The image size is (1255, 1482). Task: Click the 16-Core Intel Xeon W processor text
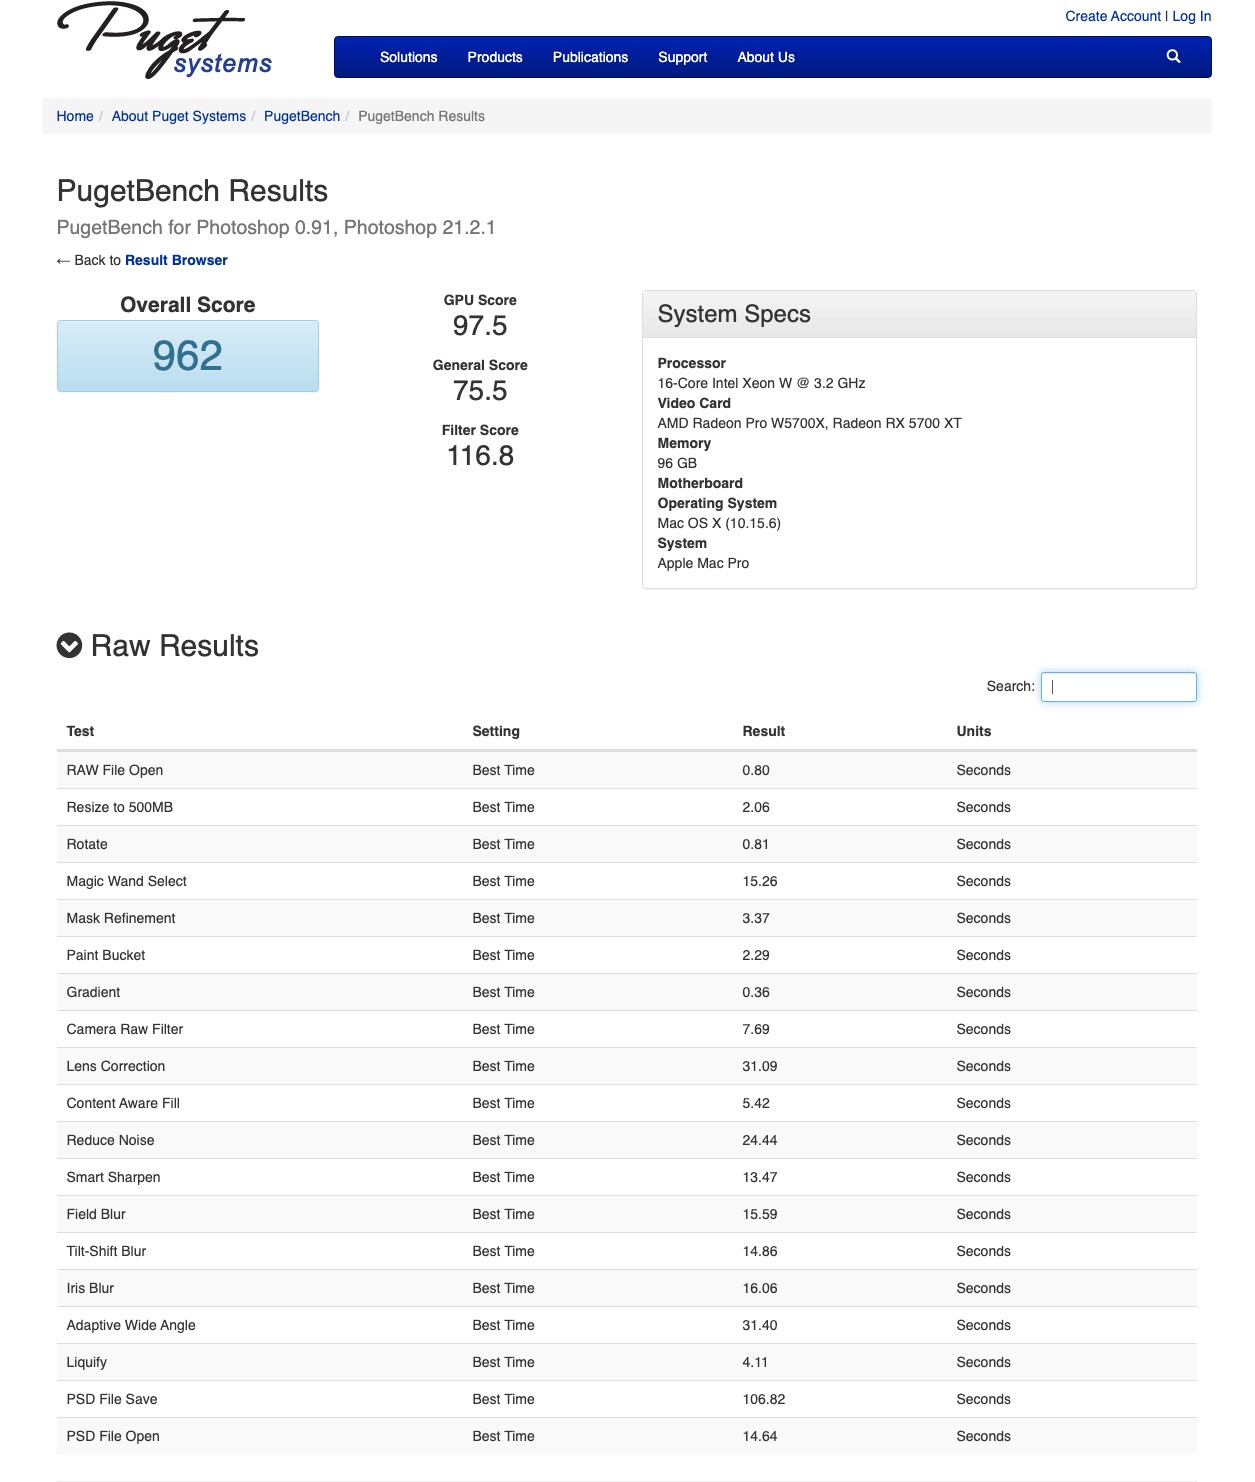coord(761,383)
